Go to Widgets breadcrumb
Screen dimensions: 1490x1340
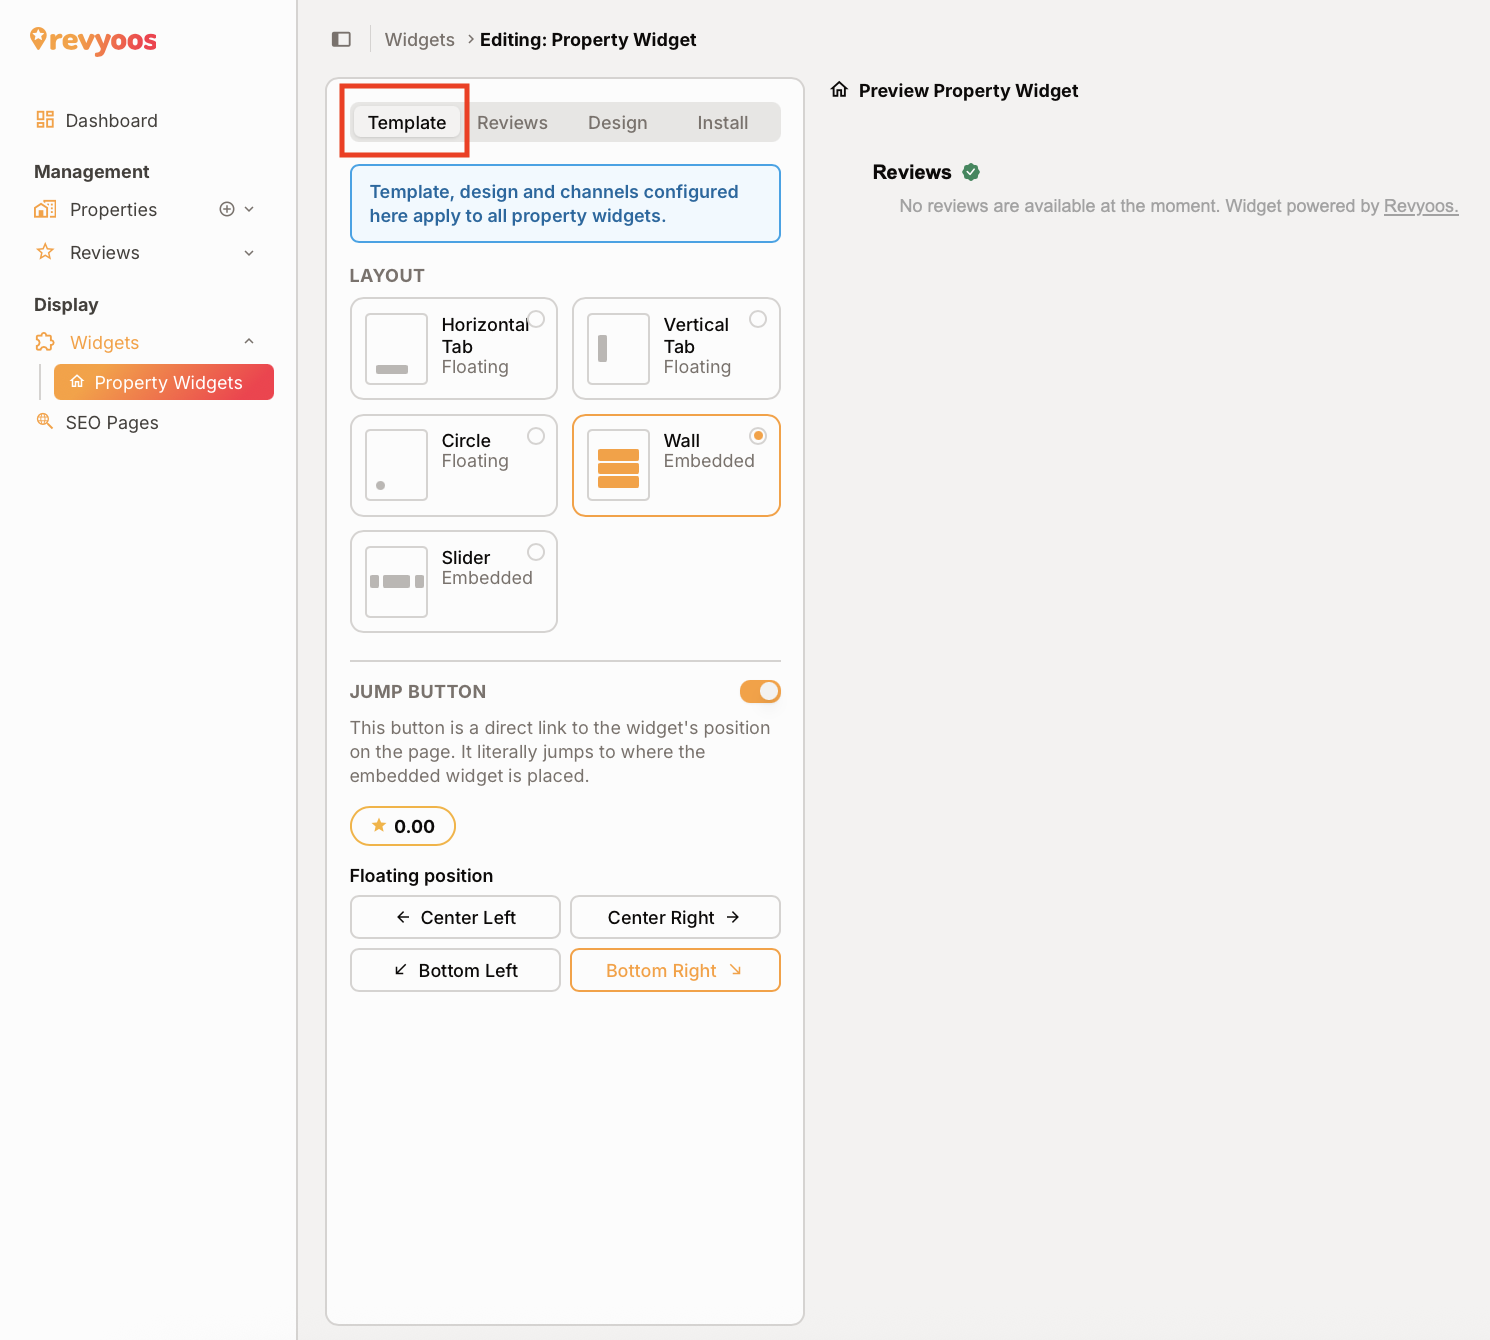[419, 39]
